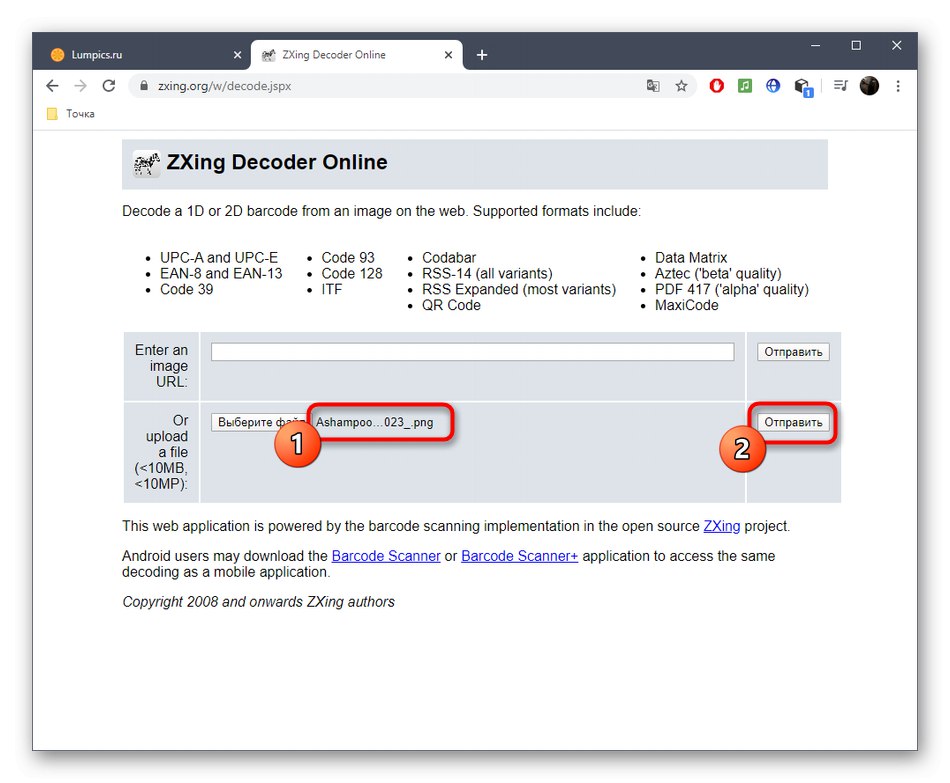Click the QR Code list item

(451, 305)
